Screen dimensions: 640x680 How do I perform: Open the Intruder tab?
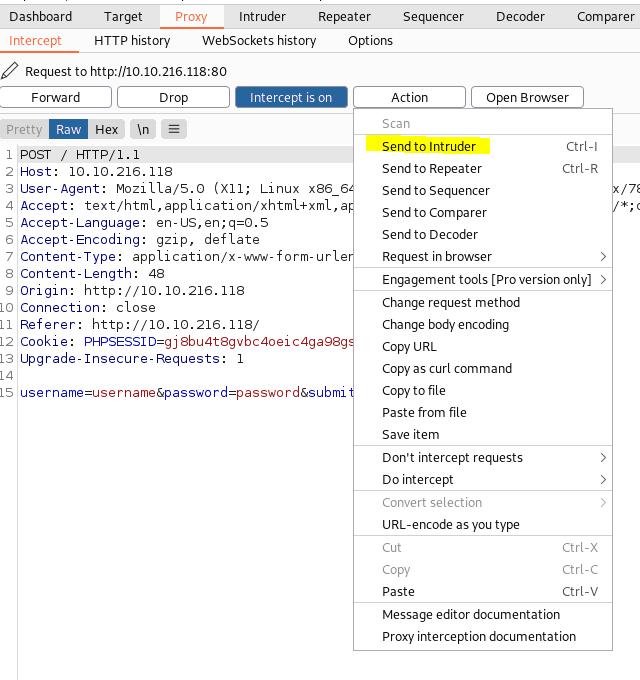tap(262, 16)
